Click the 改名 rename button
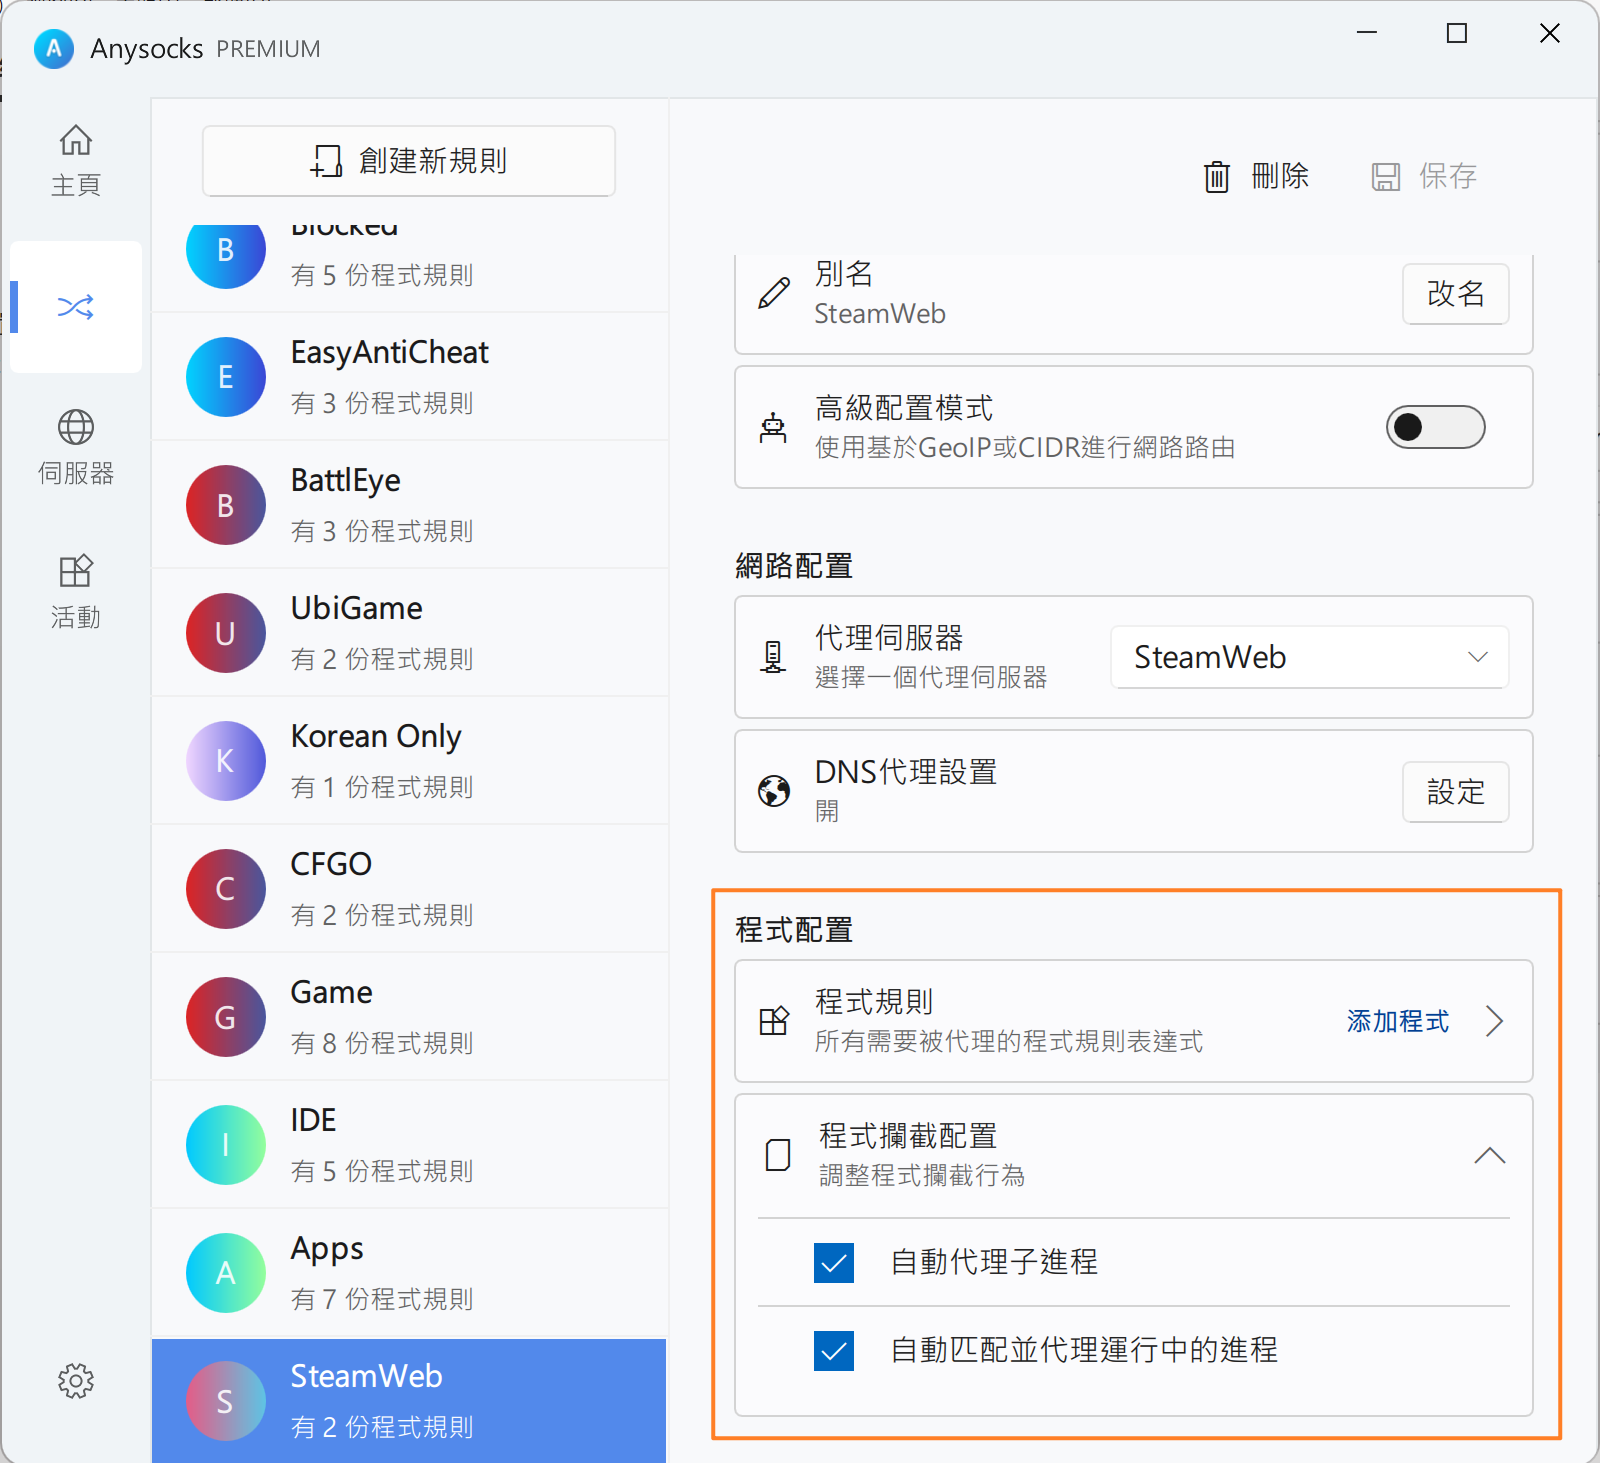 (1455, 294)
